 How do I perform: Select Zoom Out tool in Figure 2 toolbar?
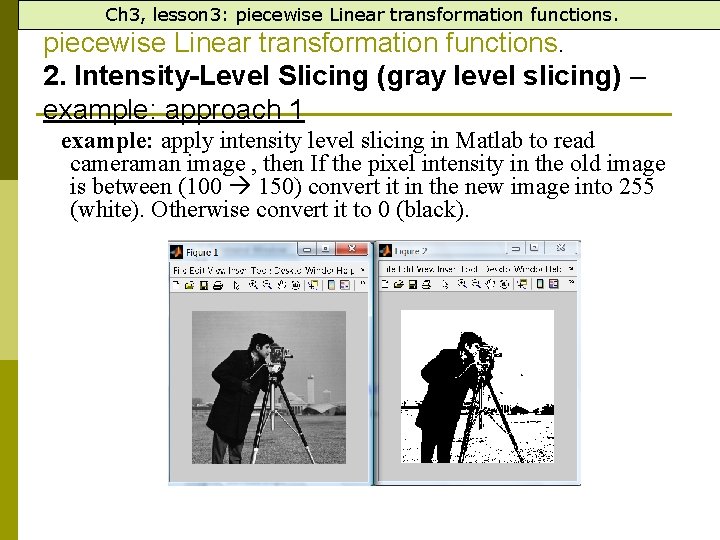click(x=476, y=284)
